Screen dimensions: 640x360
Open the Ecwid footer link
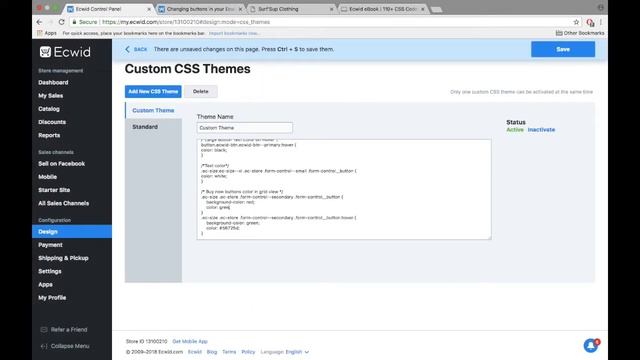[195, 352]
